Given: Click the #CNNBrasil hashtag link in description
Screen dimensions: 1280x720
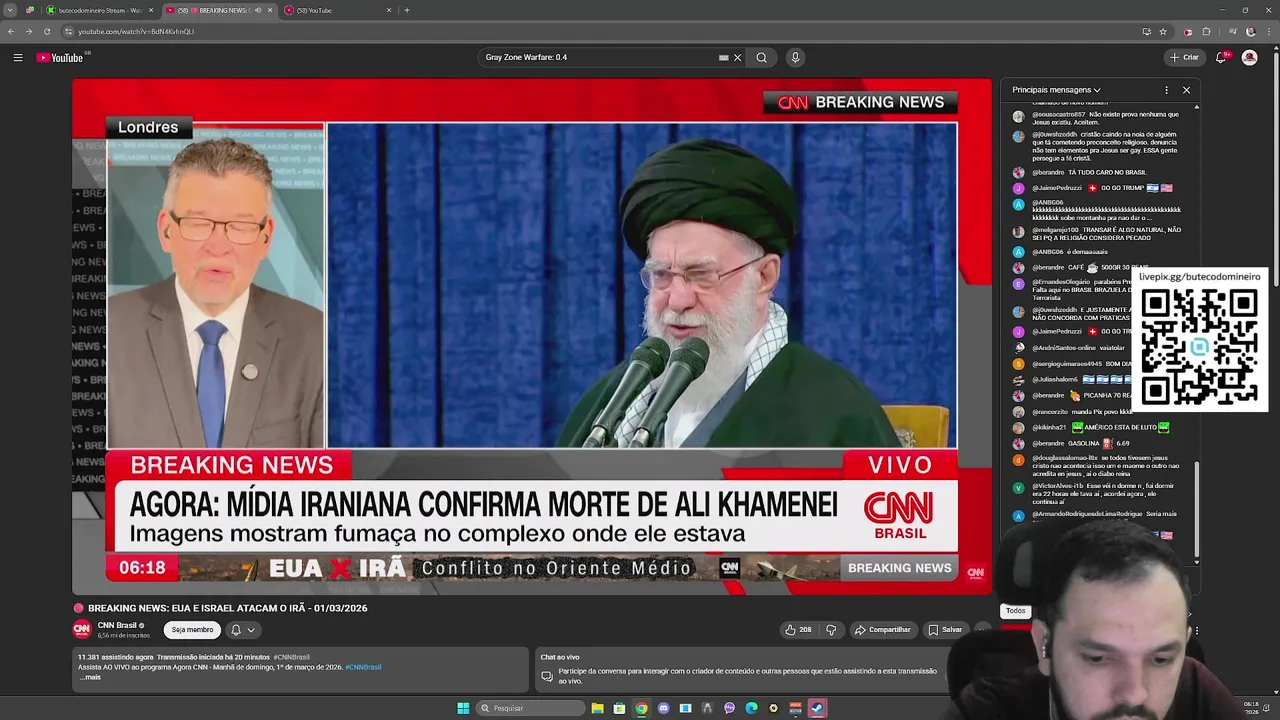Looking at the screenshot, I should 363,667.
